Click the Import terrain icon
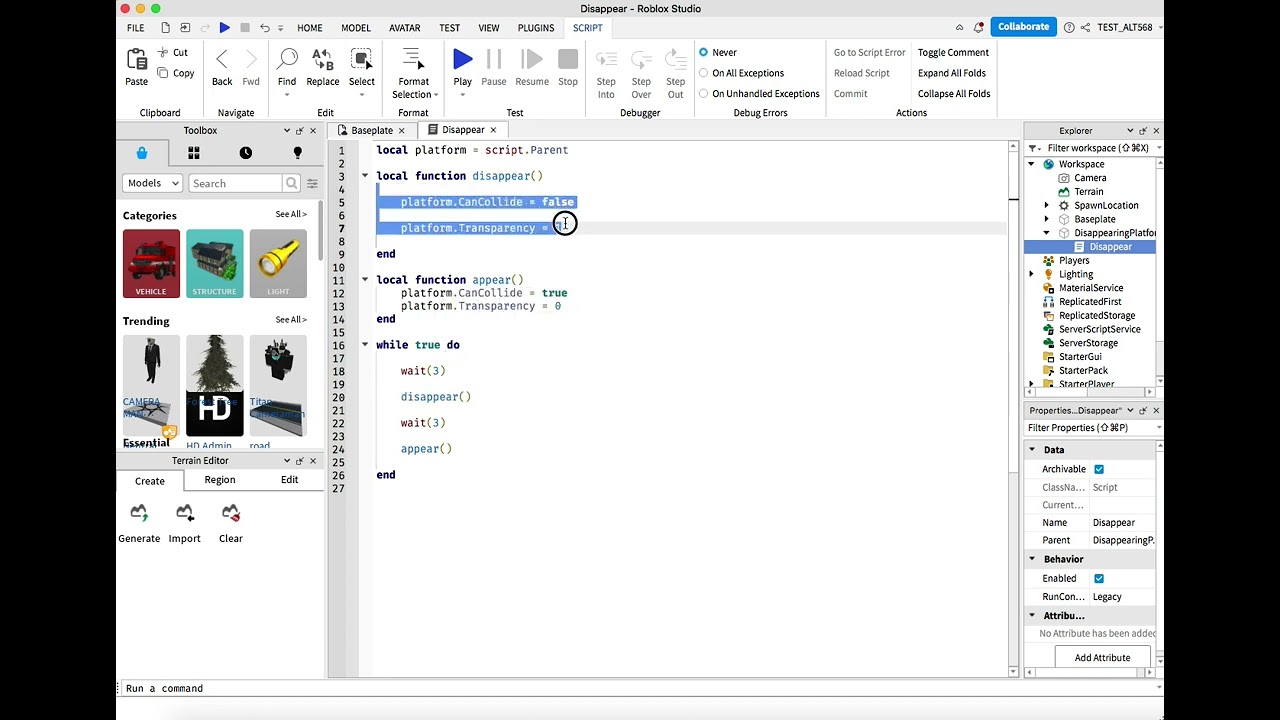Screen dimensions: 1280x720 coord(184,513)
